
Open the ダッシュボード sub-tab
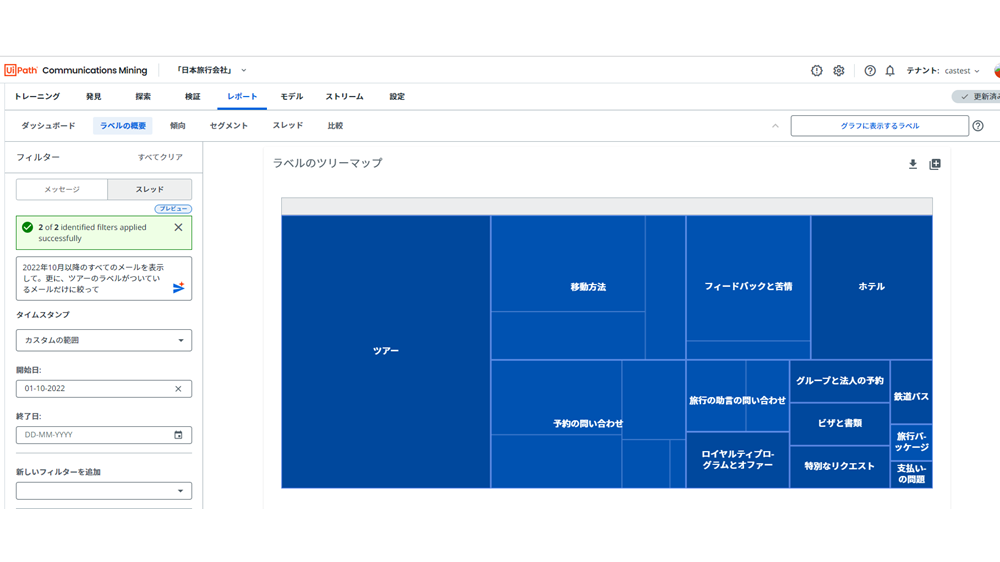48,126
